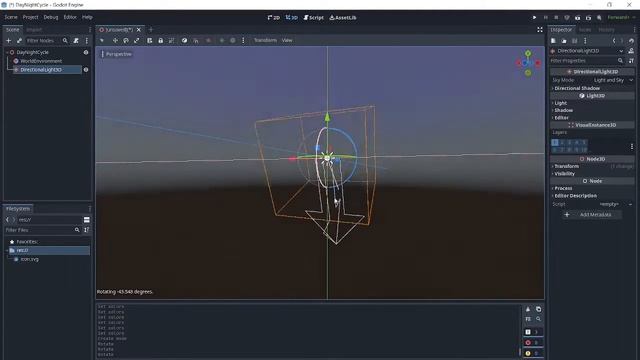Click the search magnifier icon in Output panel
Viewport: 640px width, 360px height.
click(538, 319)
